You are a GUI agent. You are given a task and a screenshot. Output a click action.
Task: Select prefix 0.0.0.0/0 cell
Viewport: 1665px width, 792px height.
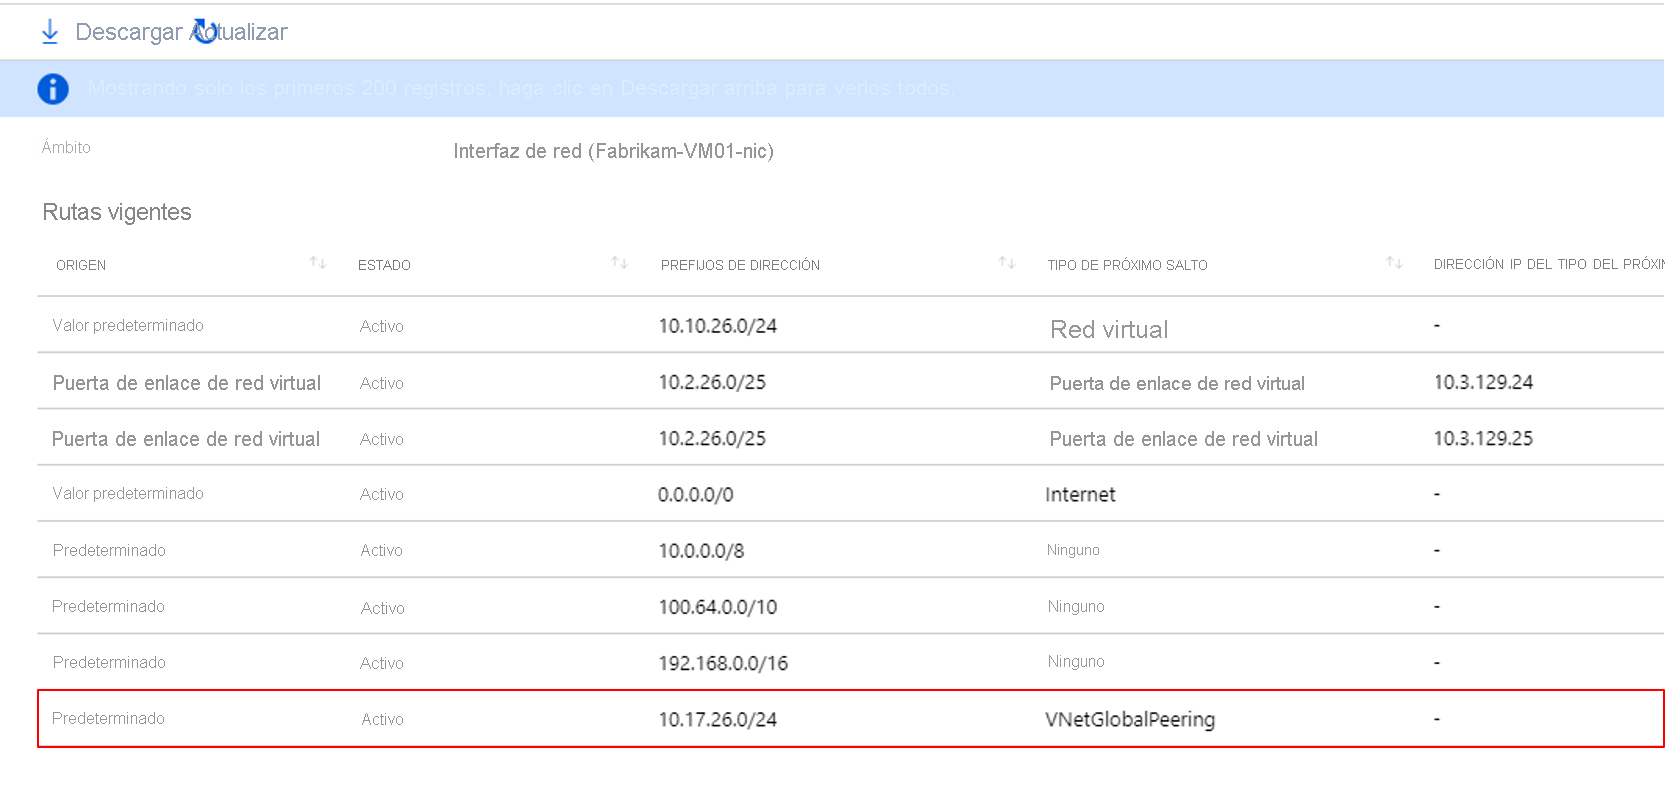696,495
